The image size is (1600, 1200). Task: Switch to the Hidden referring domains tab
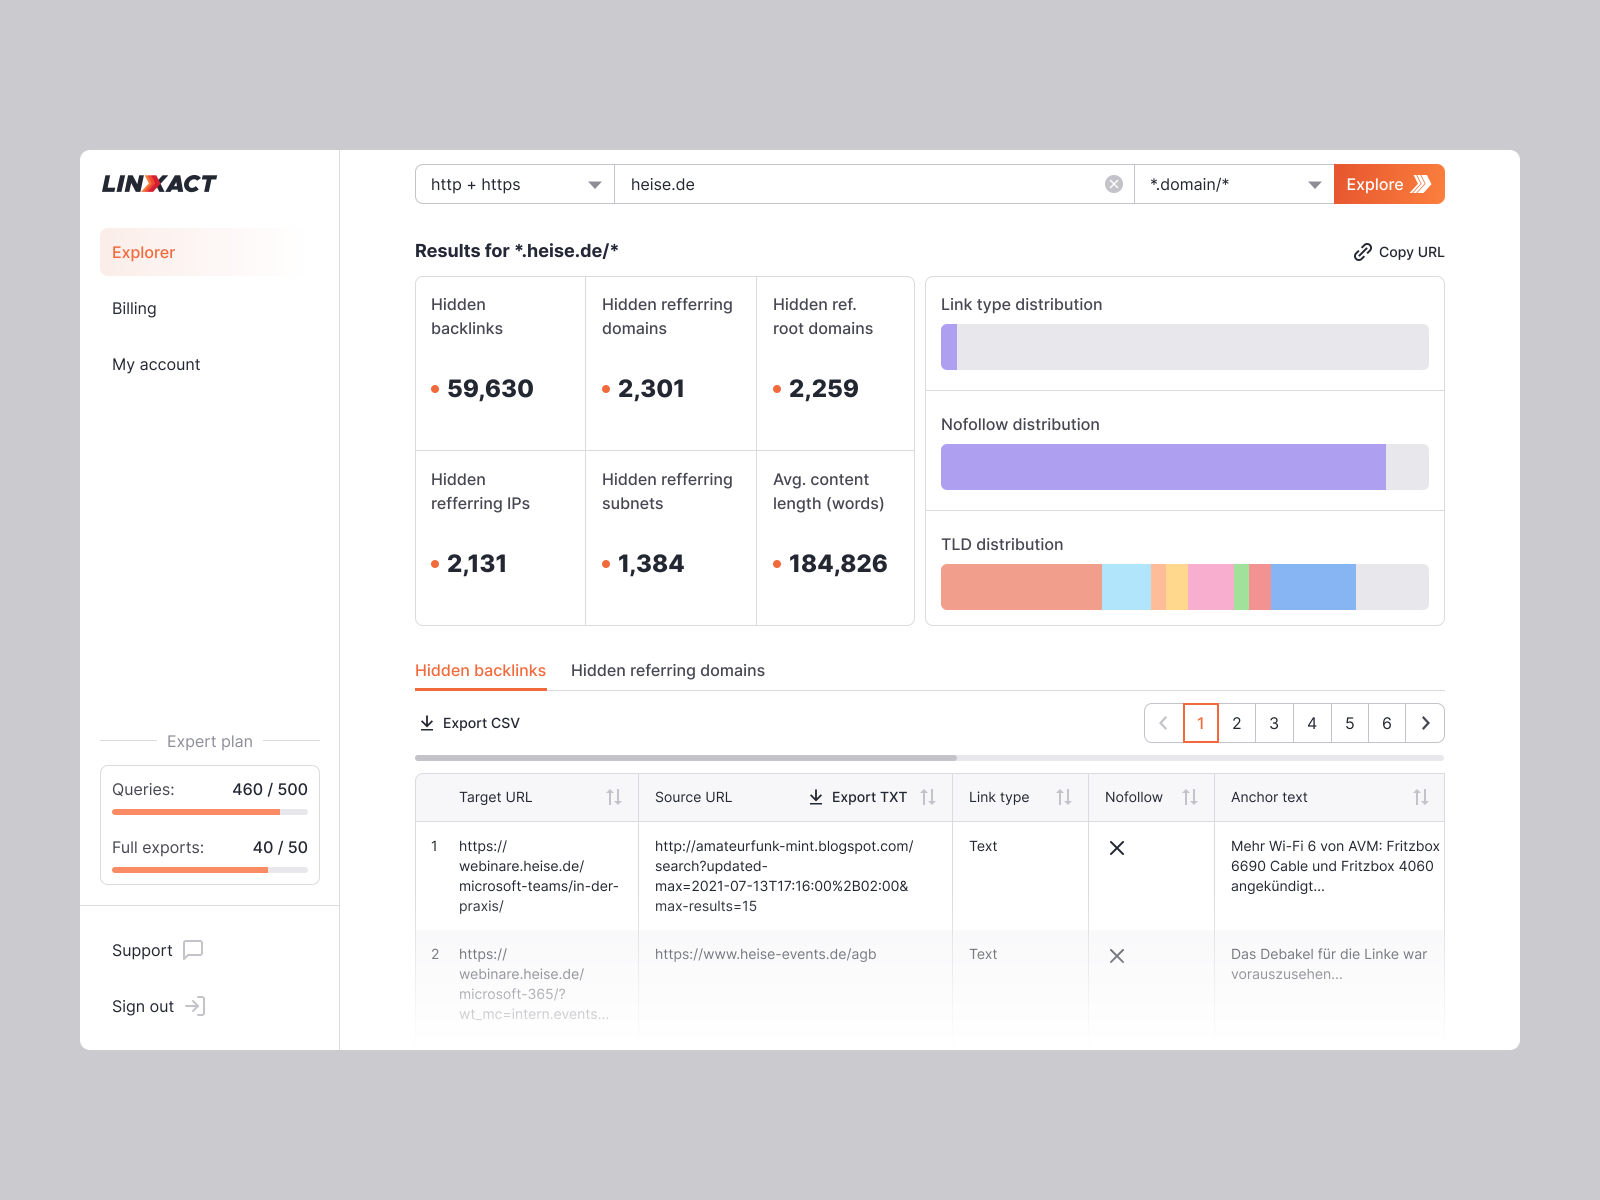pyautogui.click(x=667, y=670)
